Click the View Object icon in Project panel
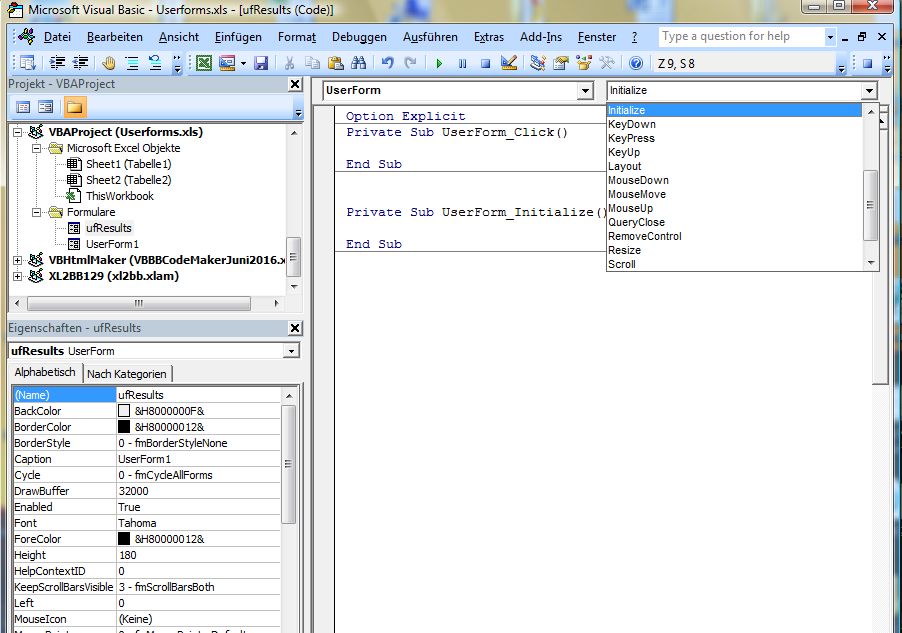Screen dimensions: 902x633 45,107
